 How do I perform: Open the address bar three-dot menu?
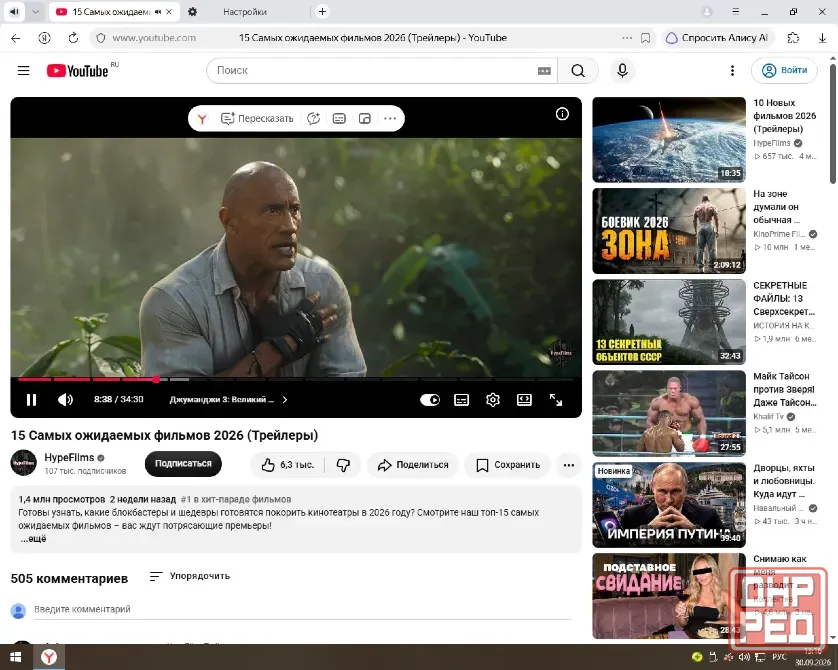point(627,38)
